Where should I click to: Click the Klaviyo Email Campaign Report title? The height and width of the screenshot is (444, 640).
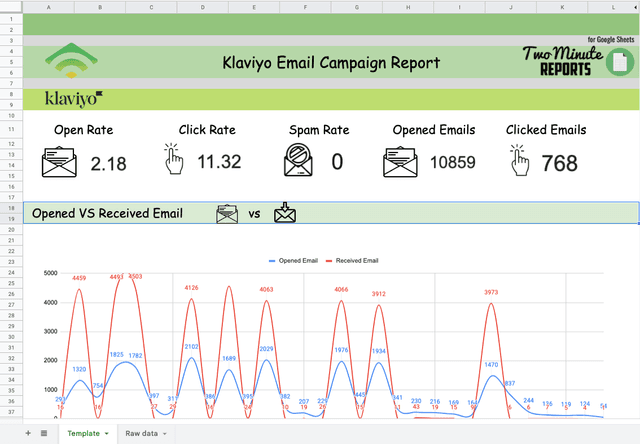[331, 63]
